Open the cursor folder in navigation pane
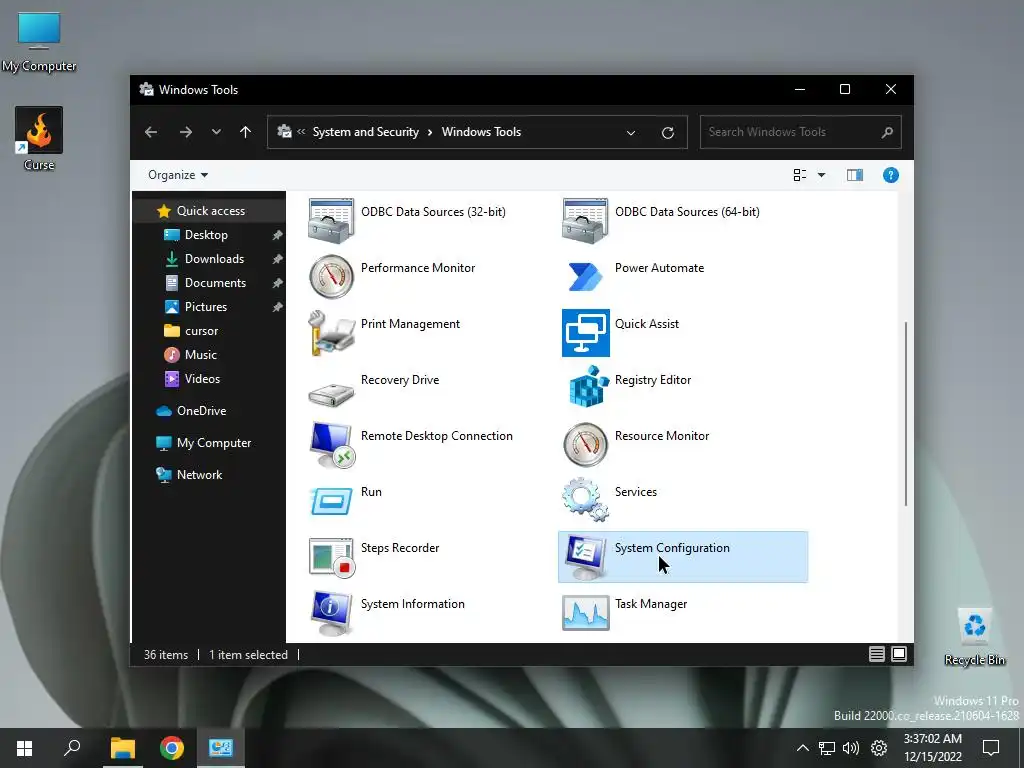The width and height of the screenshot is (1024, 768). coord(210,331)
